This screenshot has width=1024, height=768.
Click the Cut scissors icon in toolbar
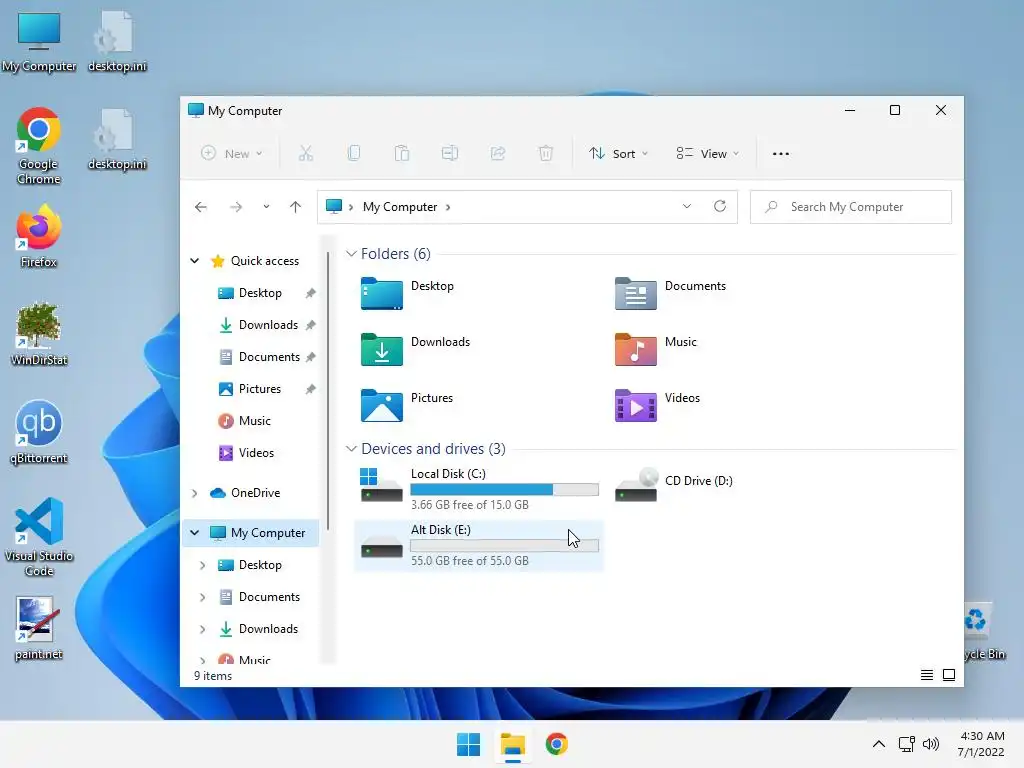(x=306, y=153)
